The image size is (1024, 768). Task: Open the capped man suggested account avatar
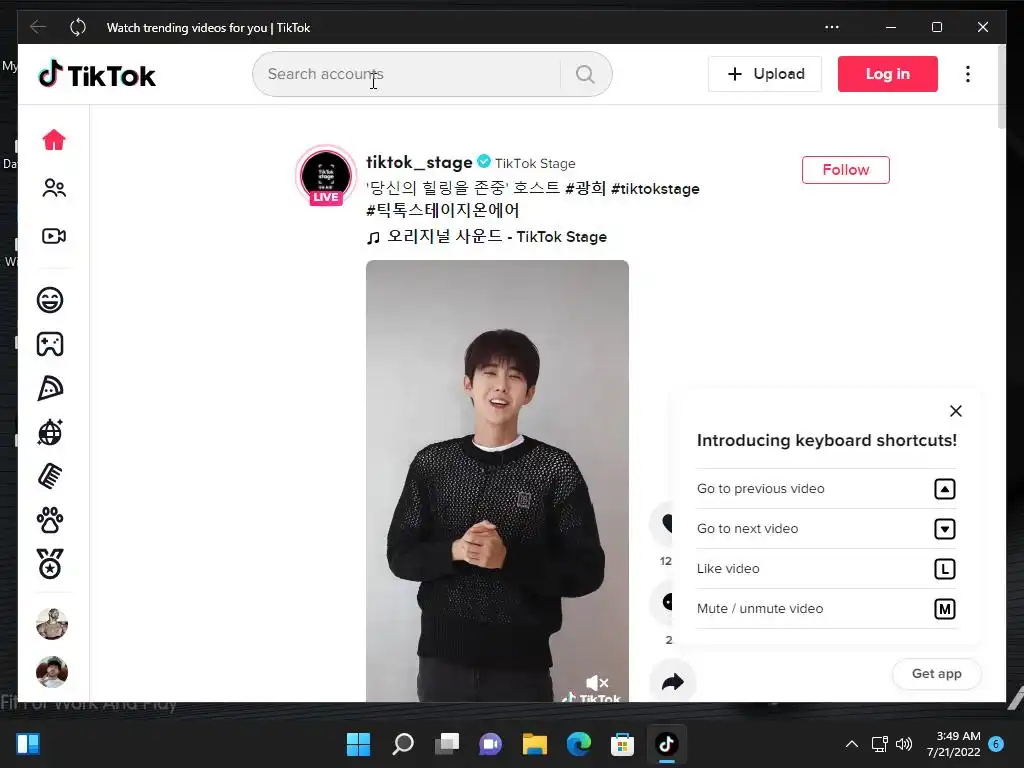click(52, 671)
